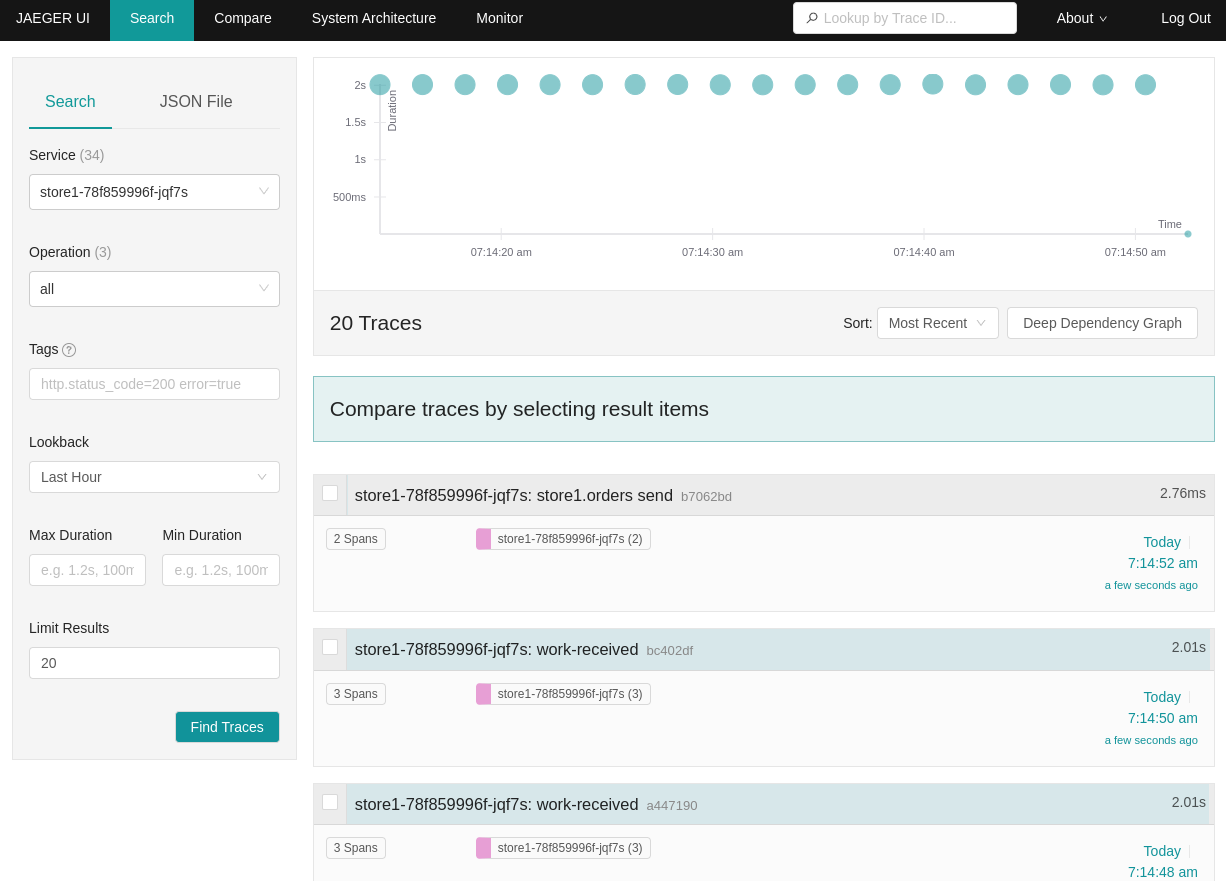
Task: Click the last large trace dot on the scatter plot
Action: (x=1145, y=85)
